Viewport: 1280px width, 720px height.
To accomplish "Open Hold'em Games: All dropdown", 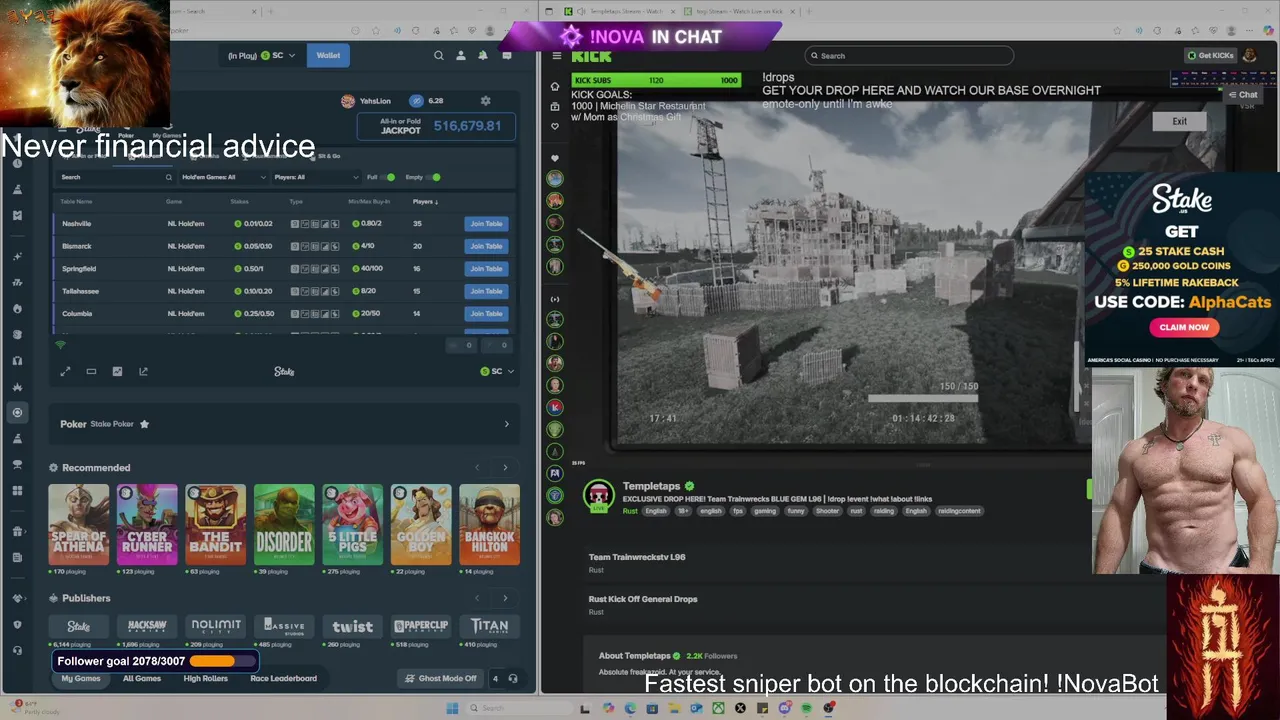I will tap(224, 177).
